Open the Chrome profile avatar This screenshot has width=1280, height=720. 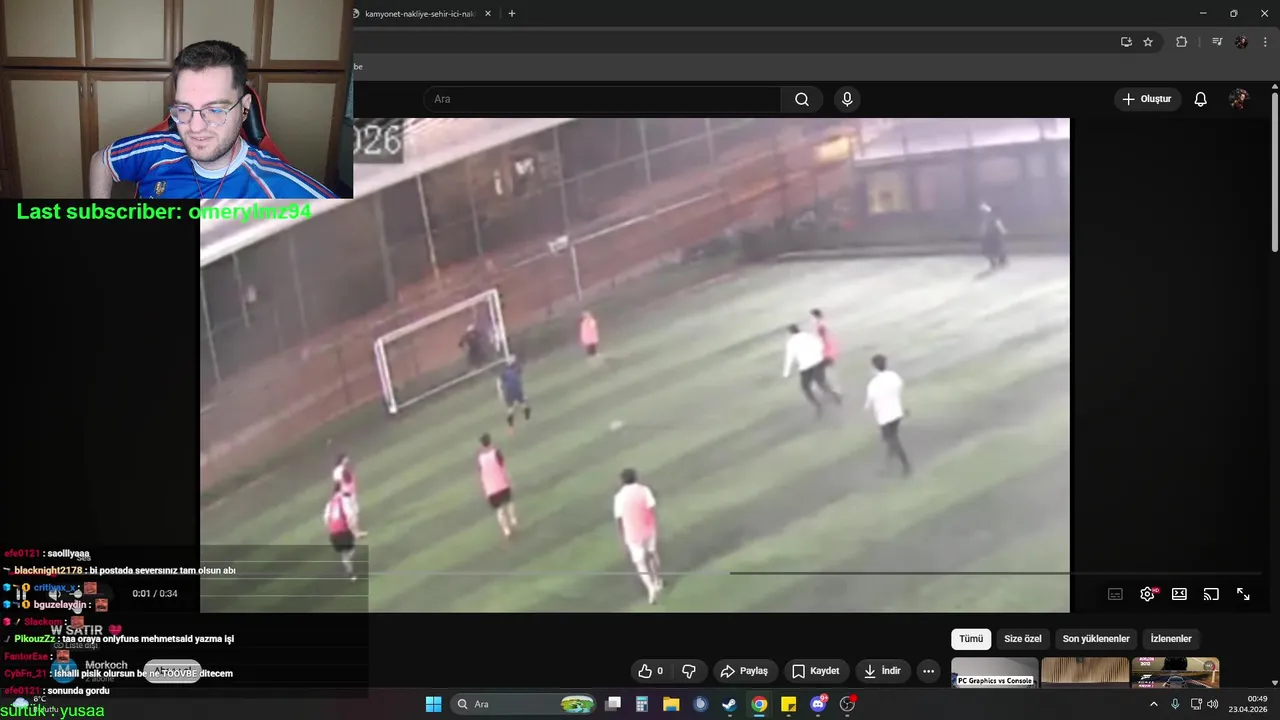[x=1241, y=42]
